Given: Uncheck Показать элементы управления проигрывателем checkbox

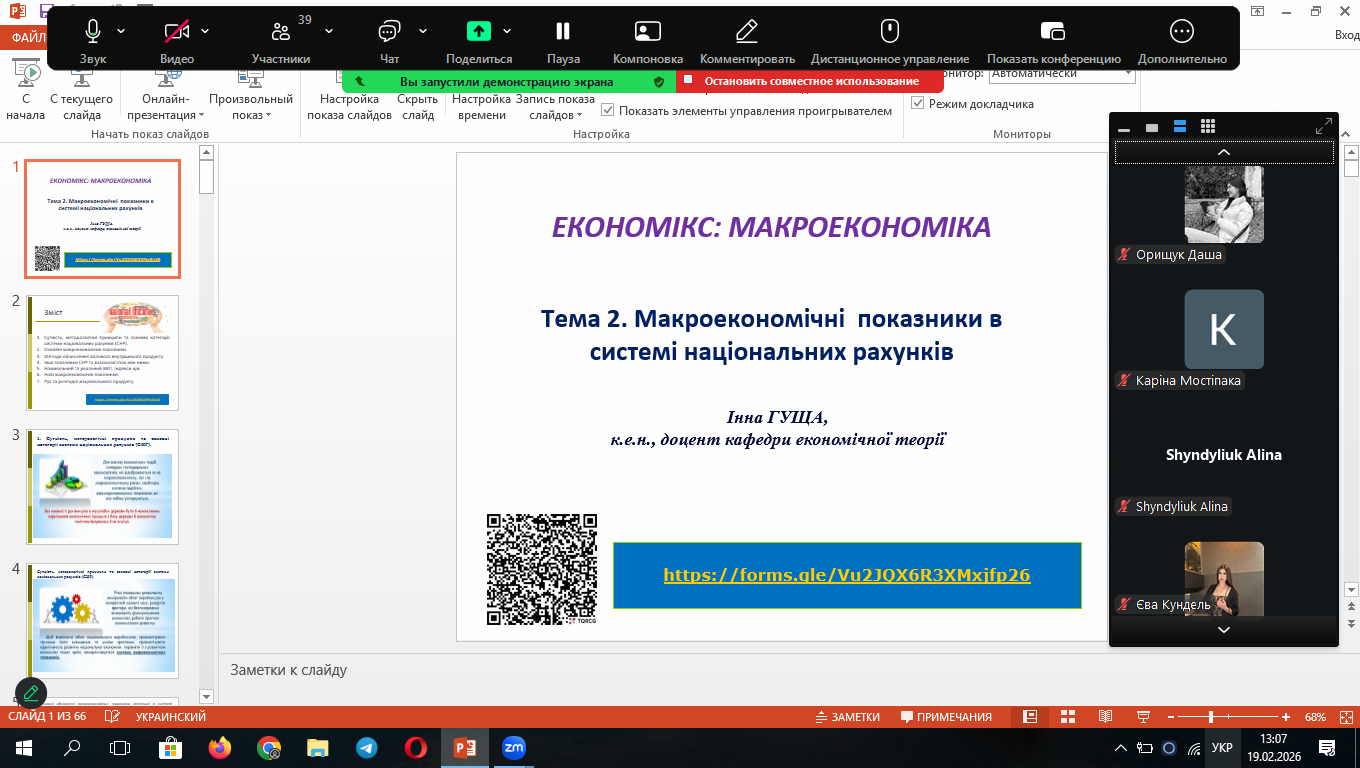Looking at the screenshot, I should click(607, 111).
